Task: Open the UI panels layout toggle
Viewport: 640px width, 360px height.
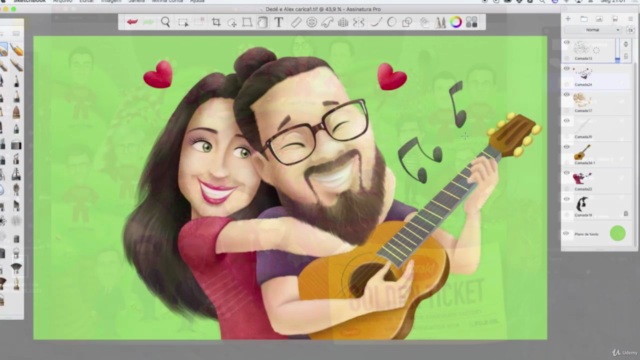Action: 472,22
